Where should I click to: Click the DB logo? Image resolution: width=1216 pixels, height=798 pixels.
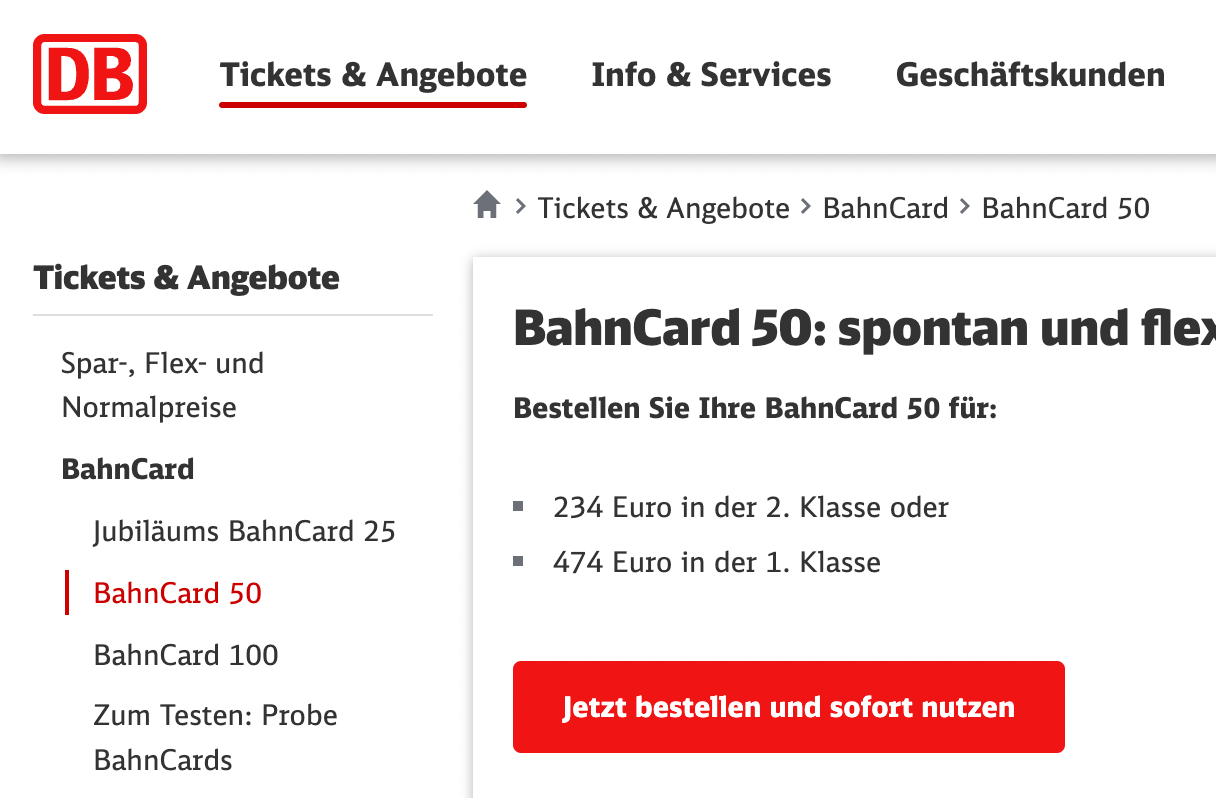click(90, 74)
